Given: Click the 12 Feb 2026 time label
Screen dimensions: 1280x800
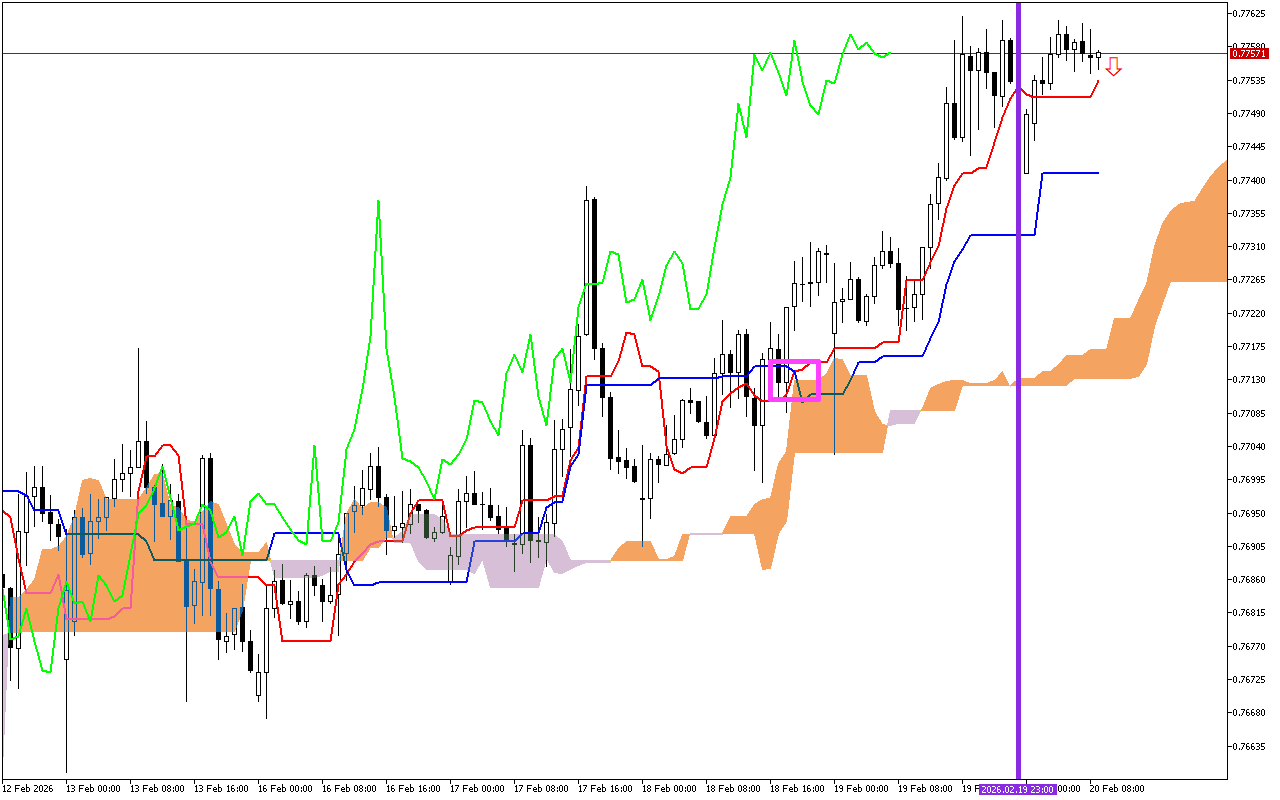Looking at the screenshot, I should point(29,789).
